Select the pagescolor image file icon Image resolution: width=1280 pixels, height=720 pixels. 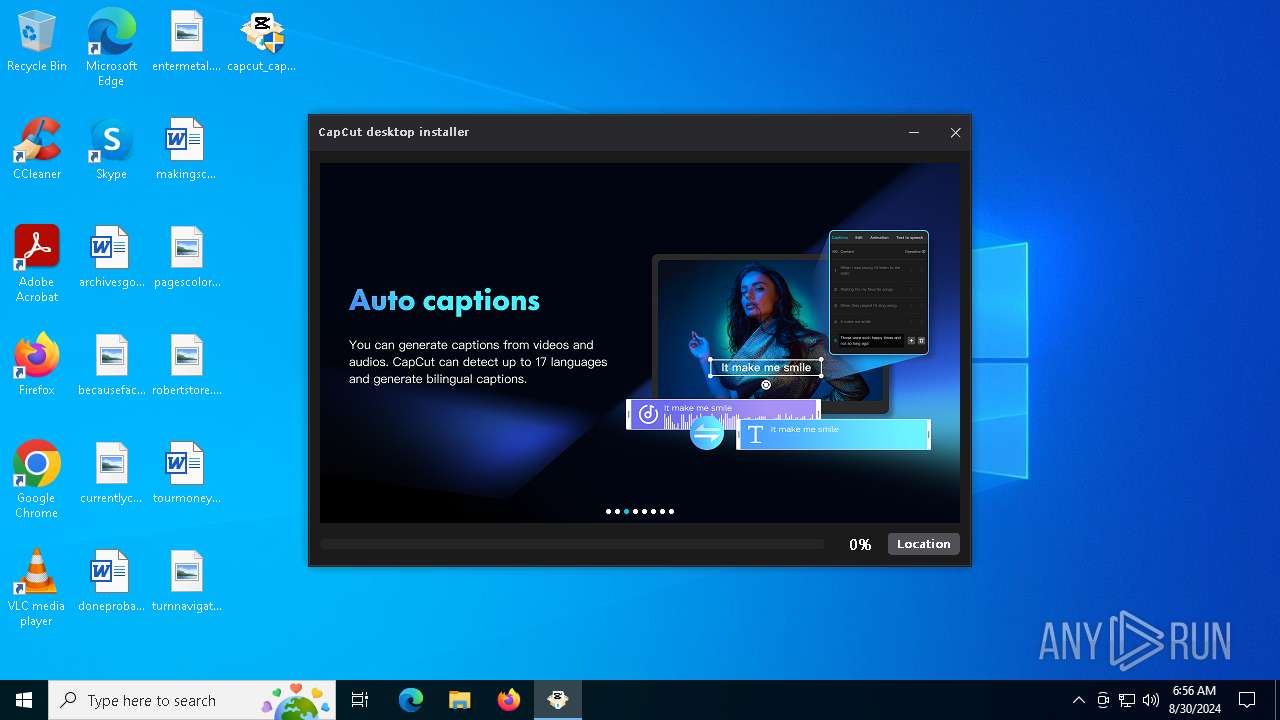point(186,258)
